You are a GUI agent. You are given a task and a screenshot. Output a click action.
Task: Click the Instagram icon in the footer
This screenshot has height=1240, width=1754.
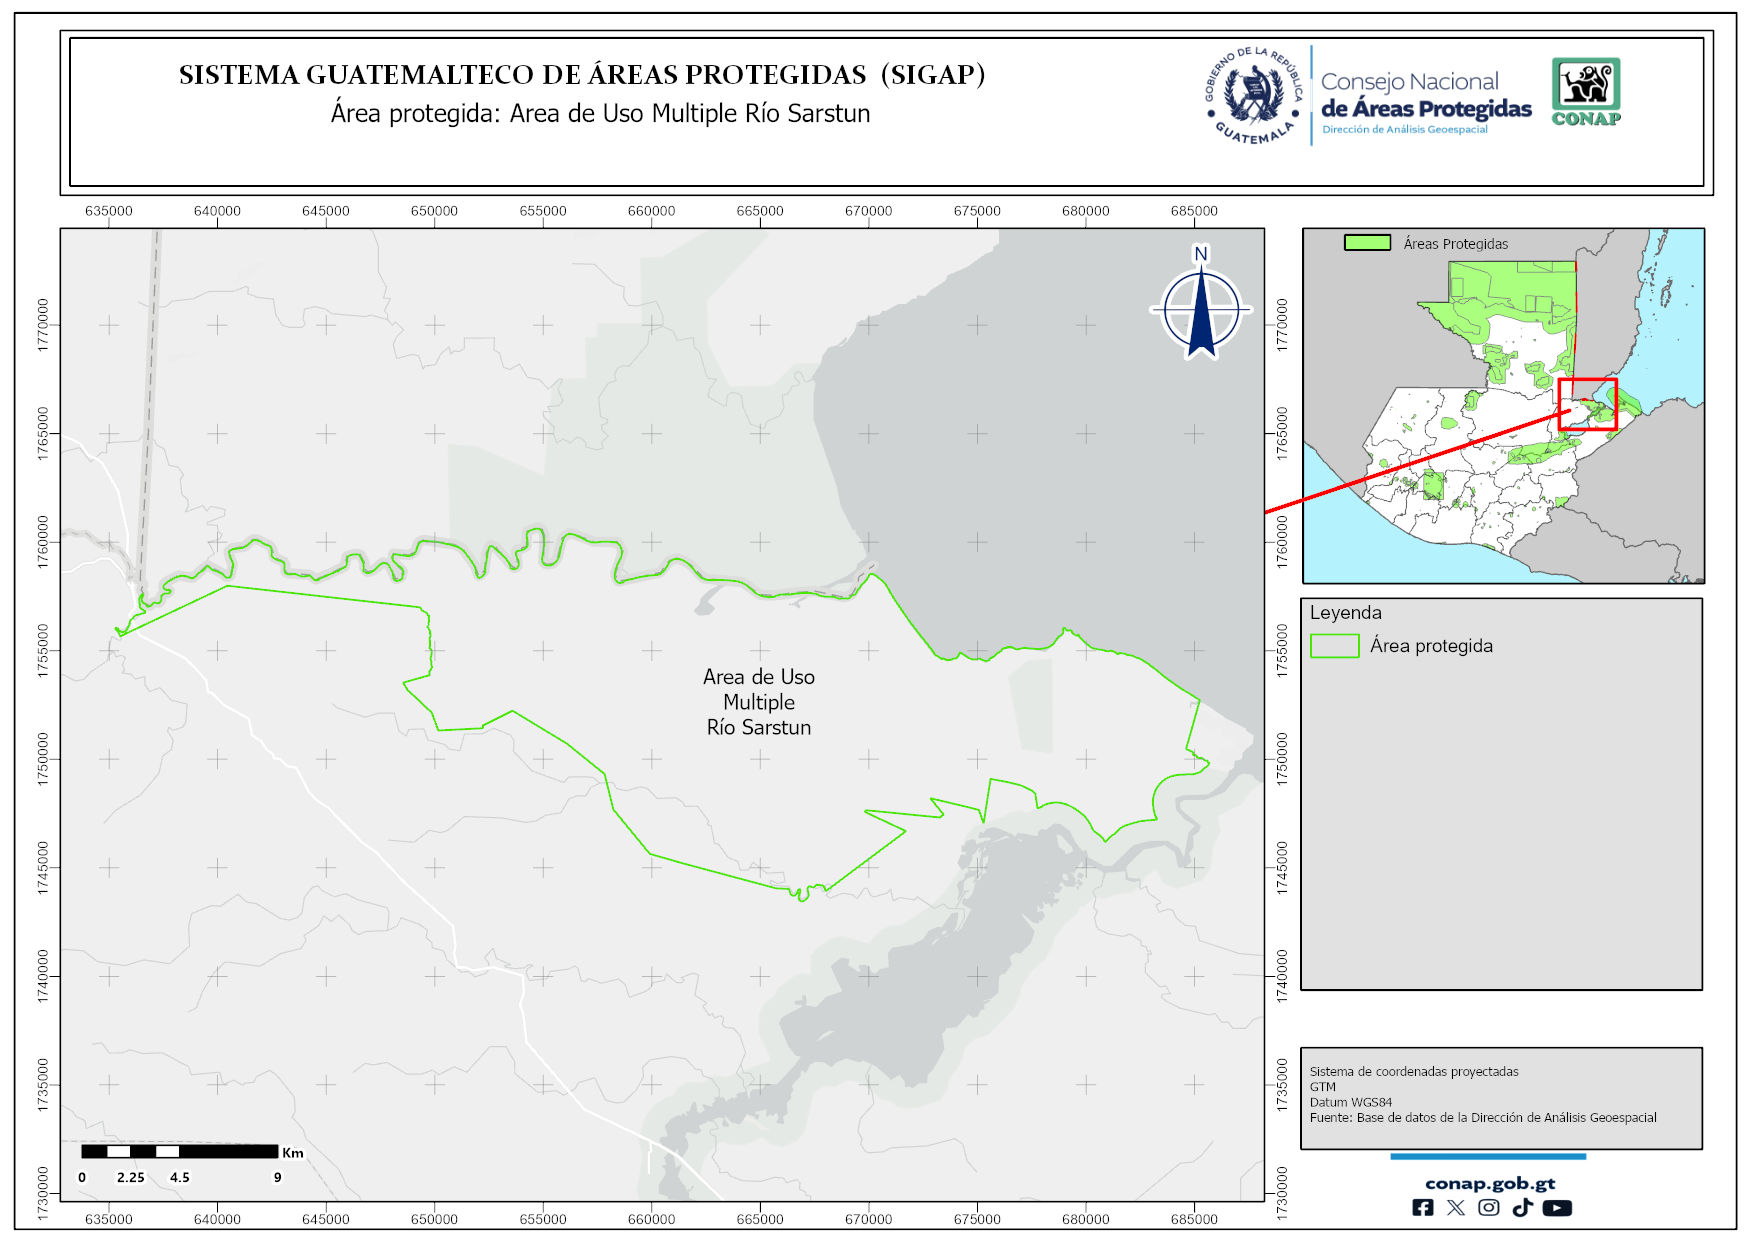(x=1488, y=1208)
